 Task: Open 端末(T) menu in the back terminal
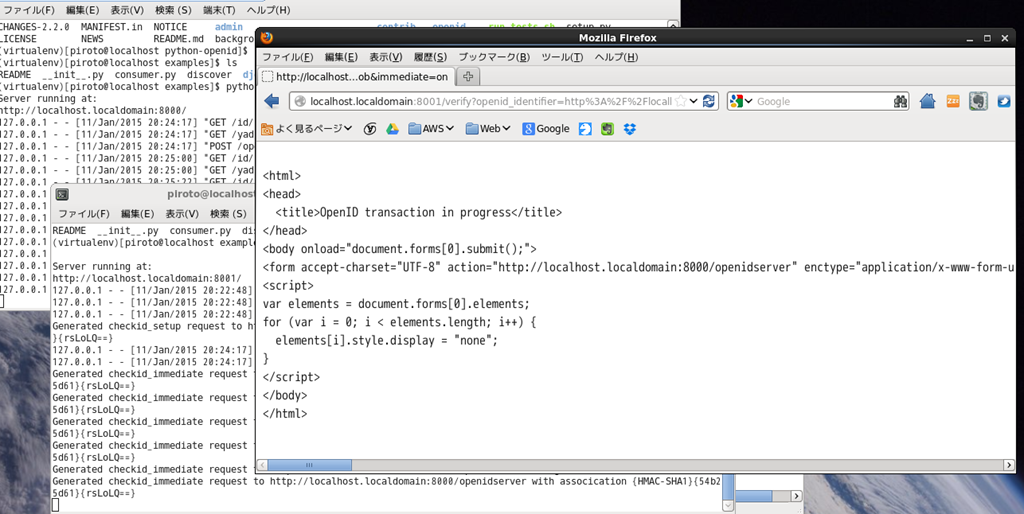point(220,10)
